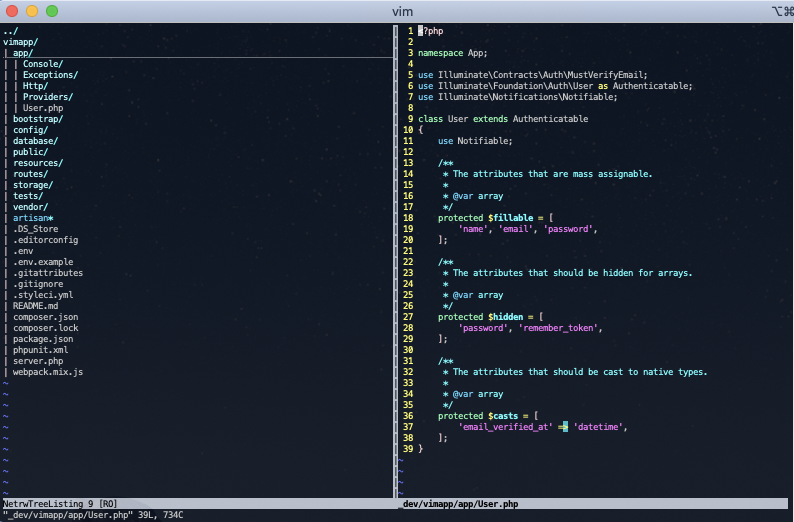The height and width of the screenshot is (522, 794).
Task: Open composer.json from the listing
Action: (45, 317)
